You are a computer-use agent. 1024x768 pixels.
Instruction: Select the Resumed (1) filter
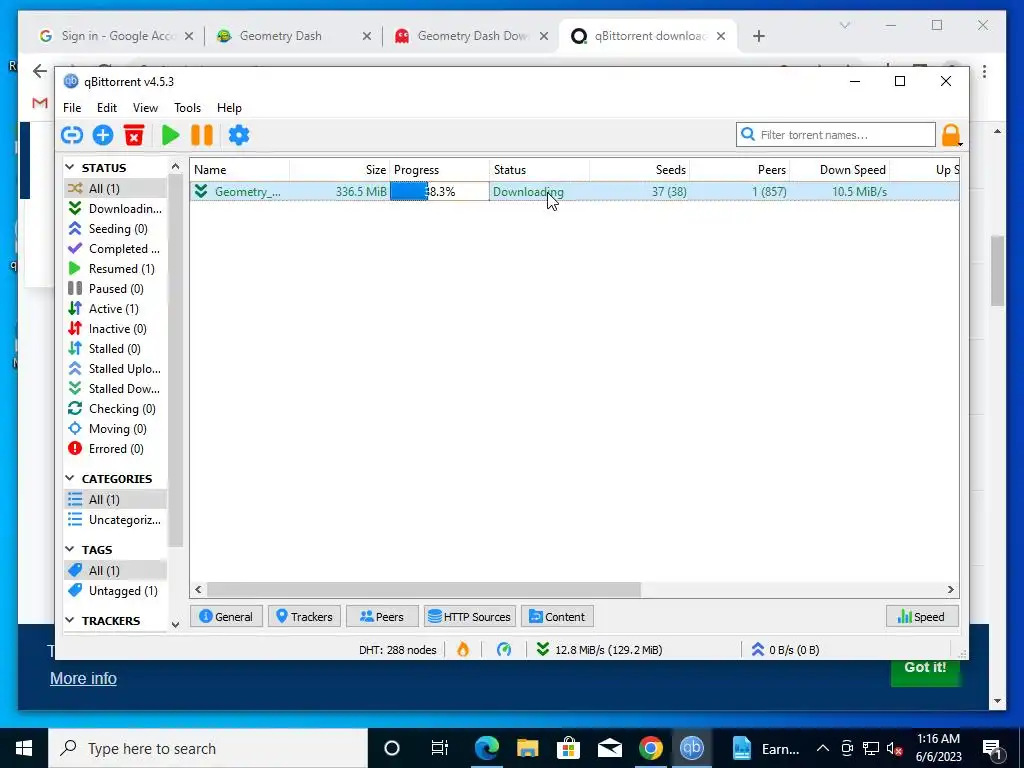click(x=115, y=268)
